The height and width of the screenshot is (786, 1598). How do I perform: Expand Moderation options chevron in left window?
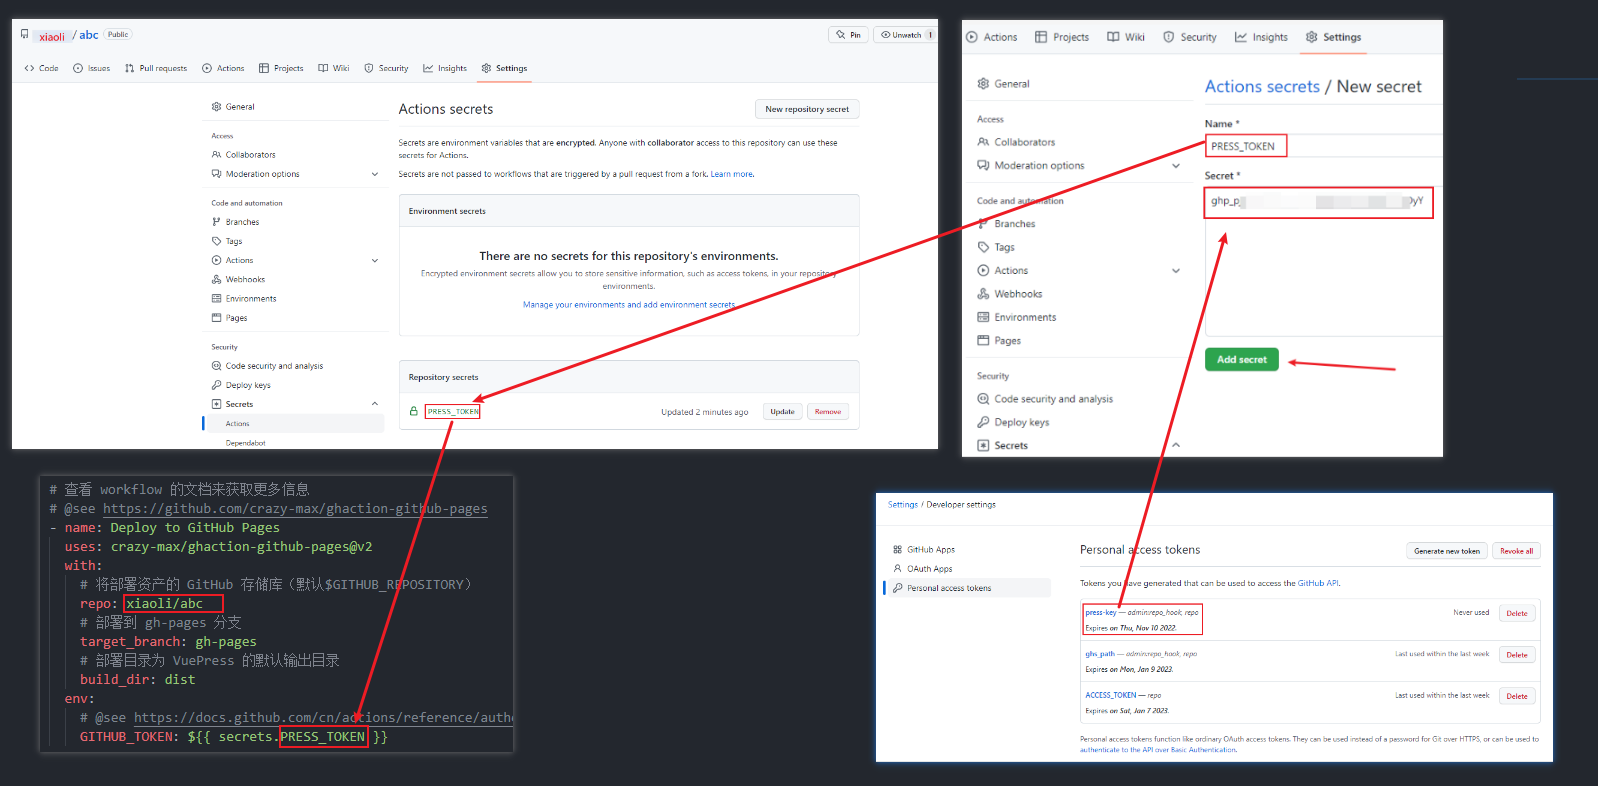click(375, 174)
